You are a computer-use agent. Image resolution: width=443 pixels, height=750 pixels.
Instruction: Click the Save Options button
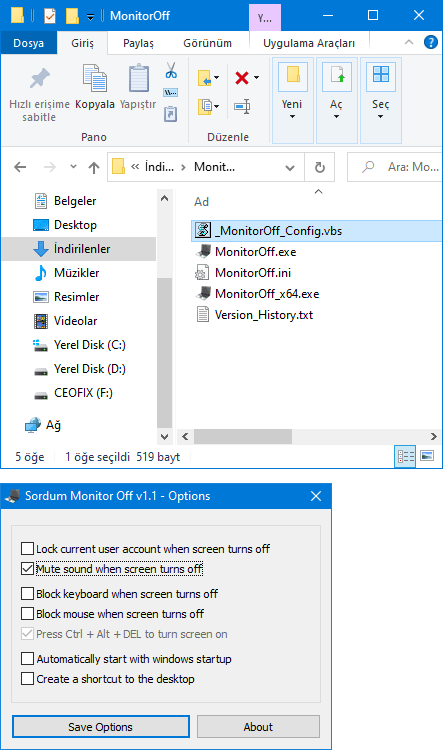tap(100, 727)
